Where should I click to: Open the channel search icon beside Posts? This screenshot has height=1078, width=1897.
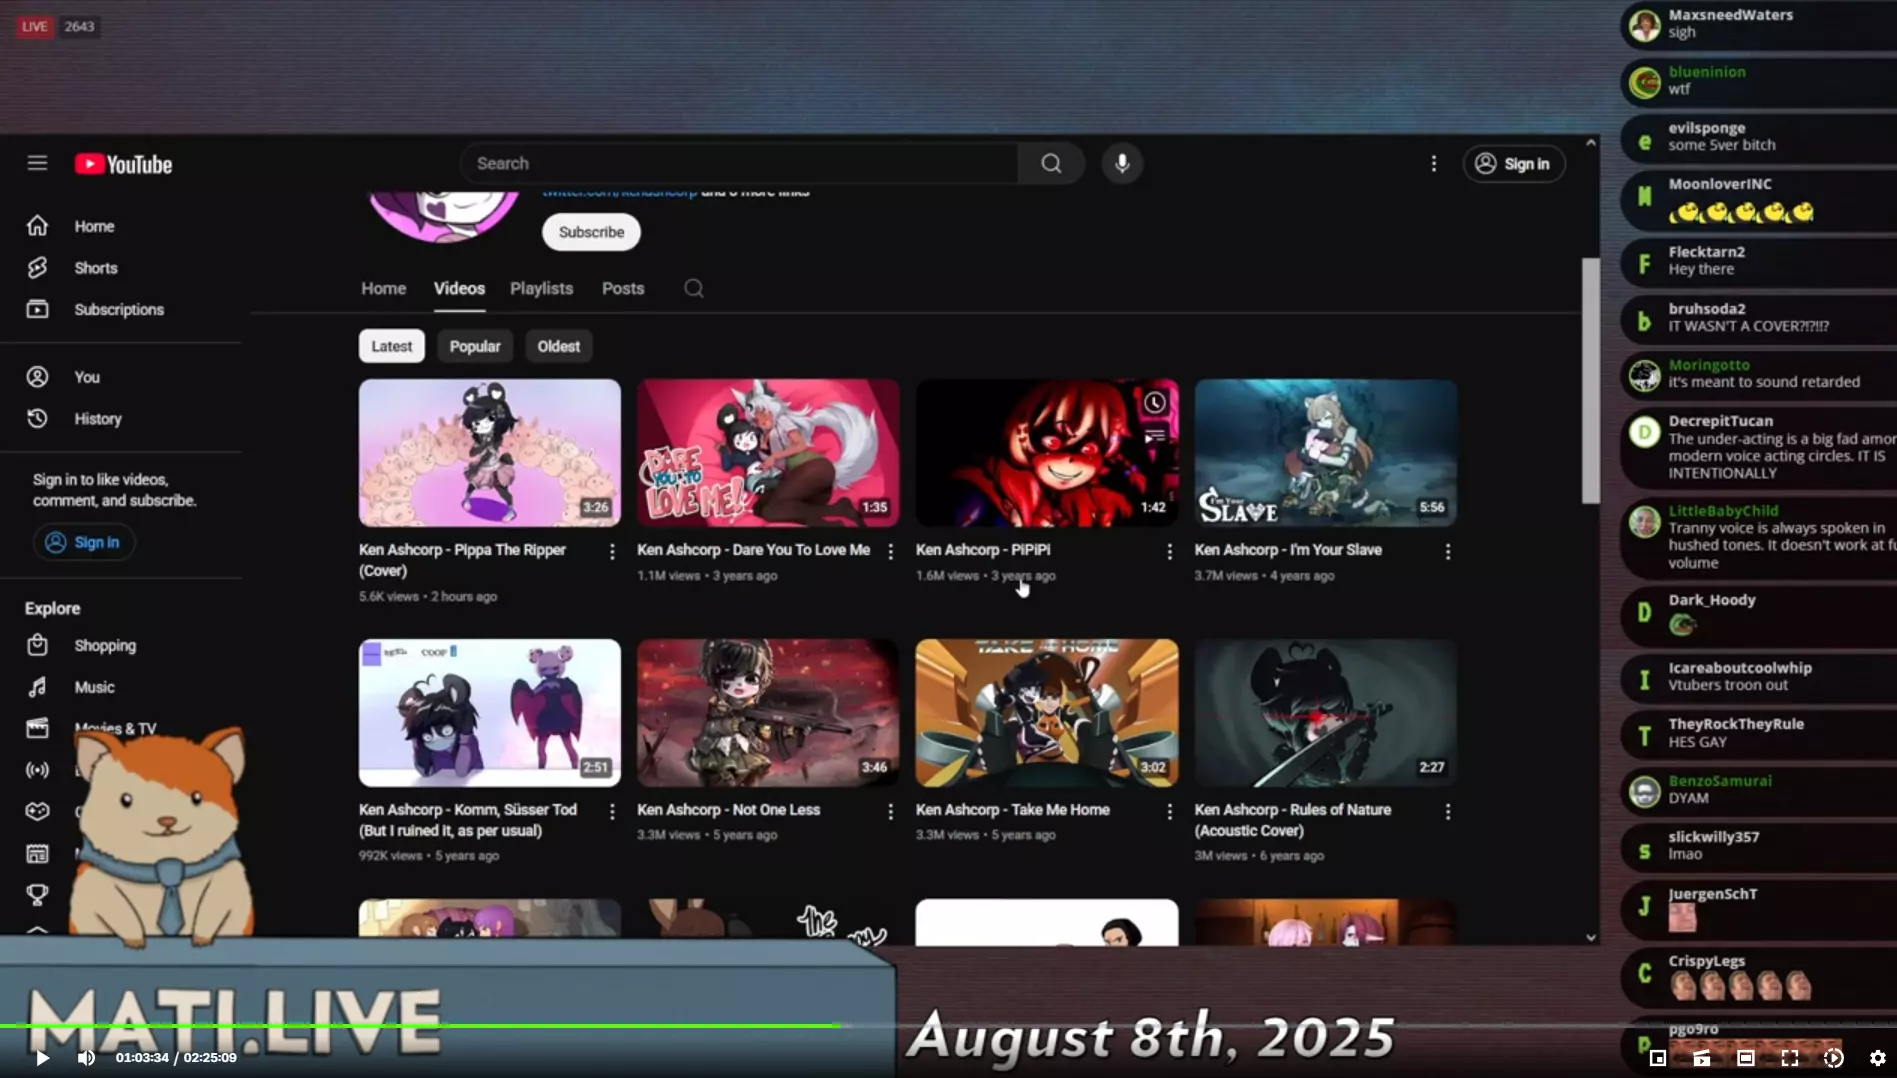coord(693,288)
